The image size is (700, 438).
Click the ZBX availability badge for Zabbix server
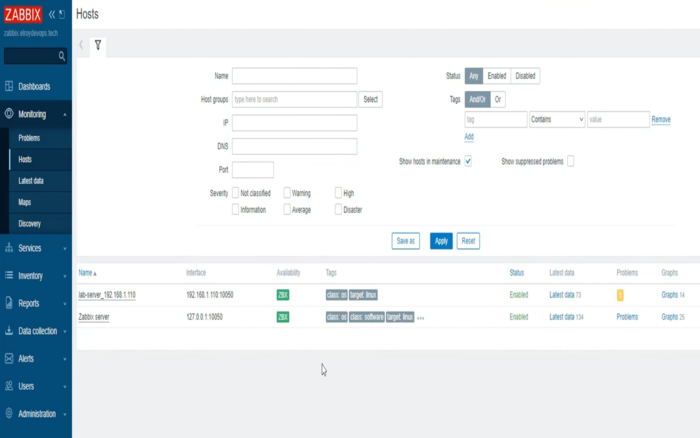(x=283, y=317)
